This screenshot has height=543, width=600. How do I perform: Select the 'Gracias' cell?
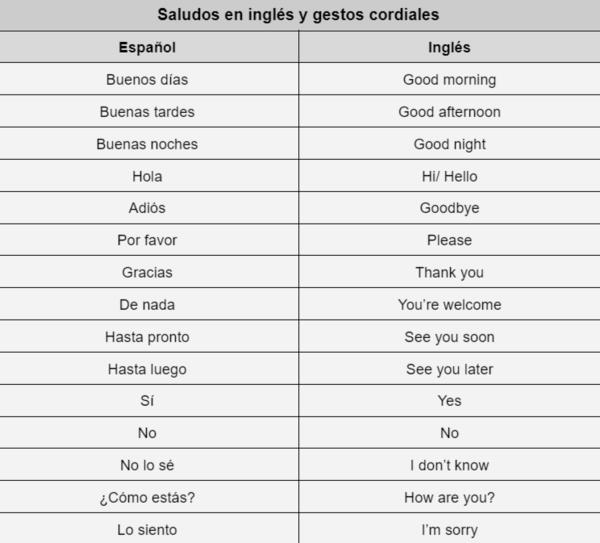(149, 272)
